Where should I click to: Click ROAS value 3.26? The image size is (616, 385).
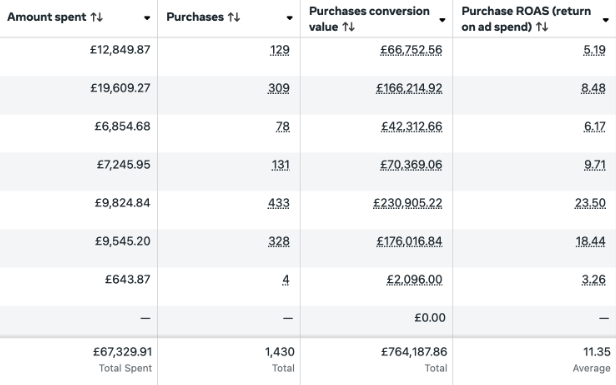593,280
